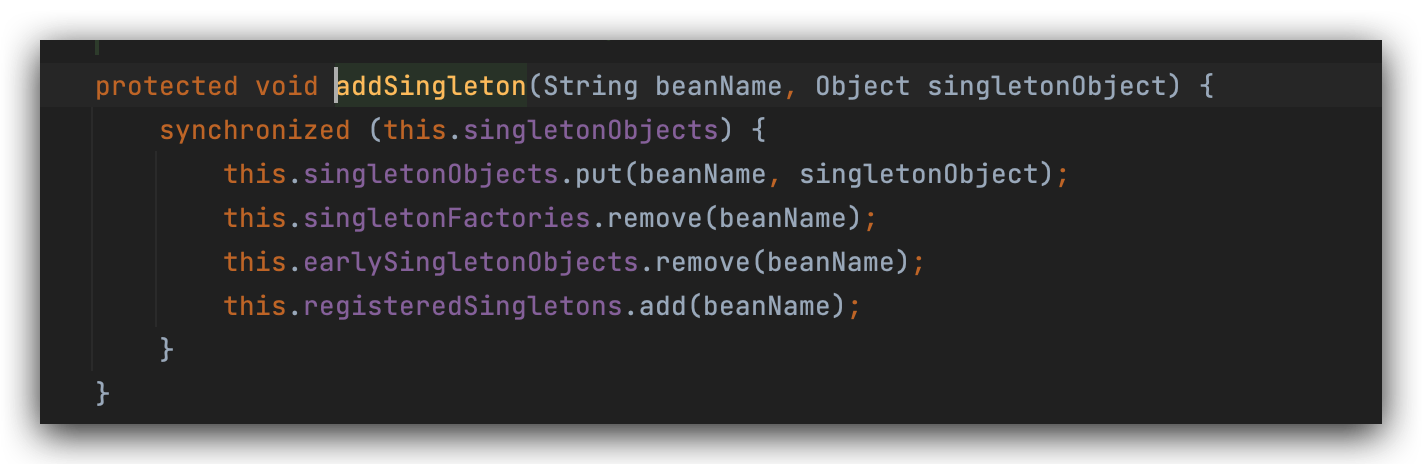The height and width of the screenshot is (464, 1422).
Task: Click this keyword on registeredSingletons line
Action: click(254, 305)
